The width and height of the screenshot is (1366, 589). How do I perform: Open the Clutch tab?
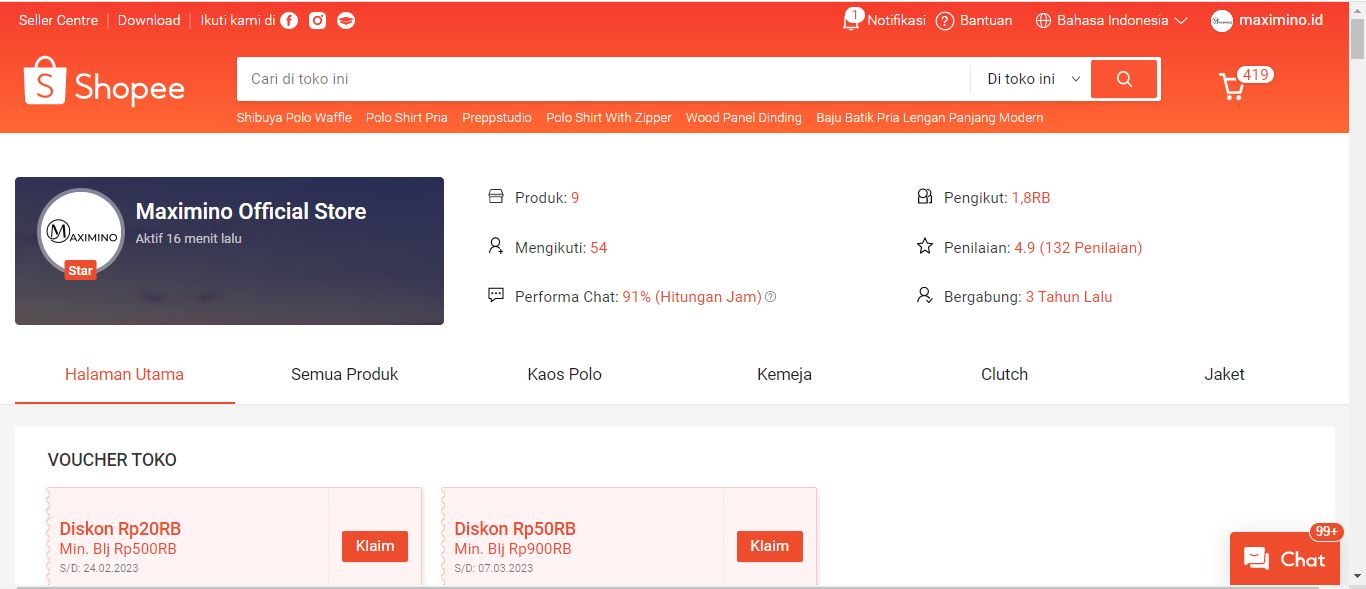(x=1004, y=374)
